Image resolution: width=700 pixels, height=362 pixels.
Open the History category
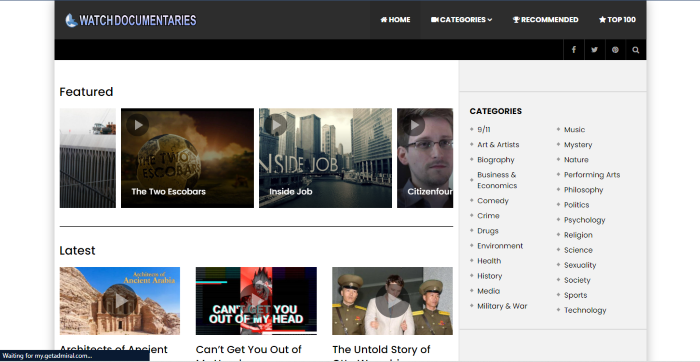[490, 276]
